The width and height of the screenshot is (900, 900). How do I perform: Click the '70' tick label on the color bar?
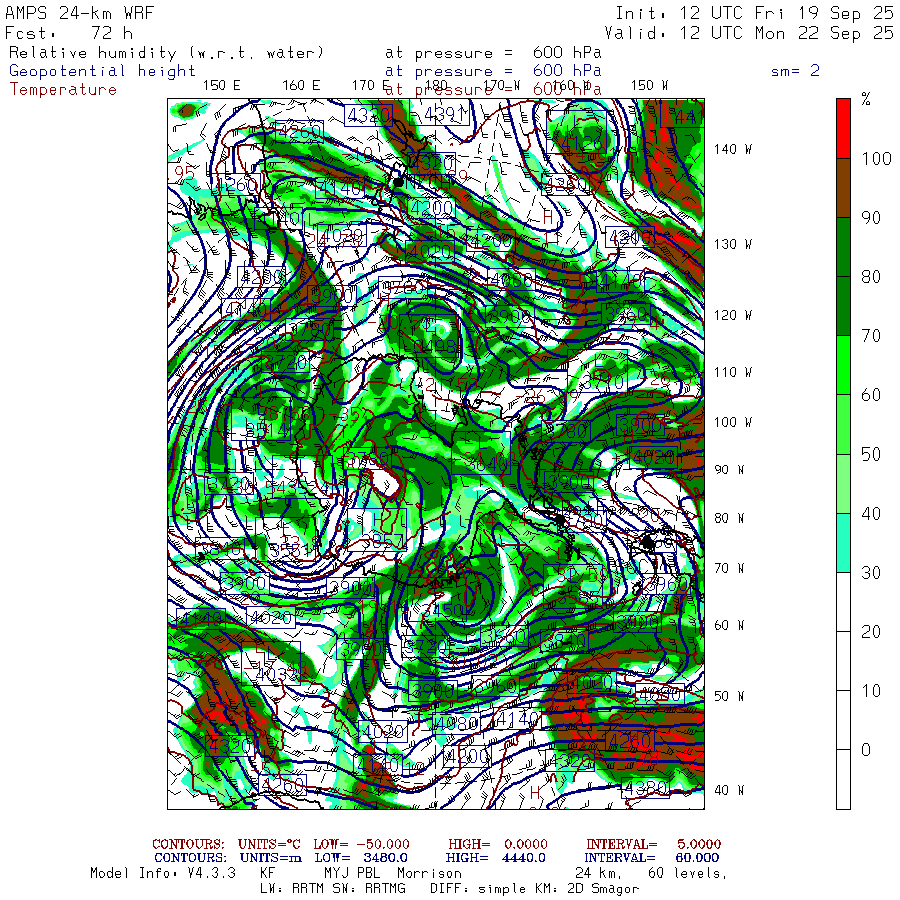point(871,336)
